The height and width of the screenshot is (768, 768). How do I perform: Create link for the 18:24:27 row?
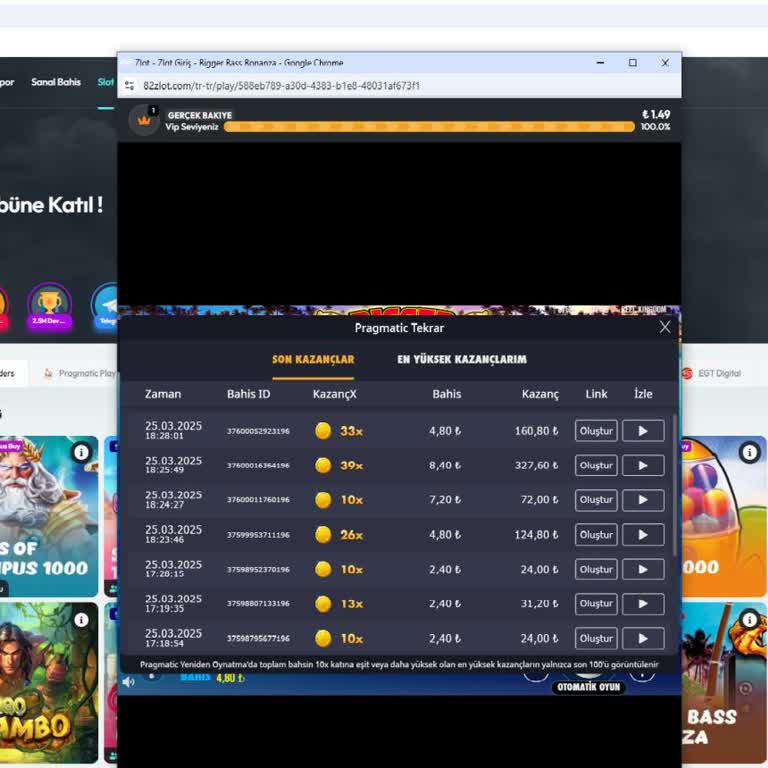(596, 500)
